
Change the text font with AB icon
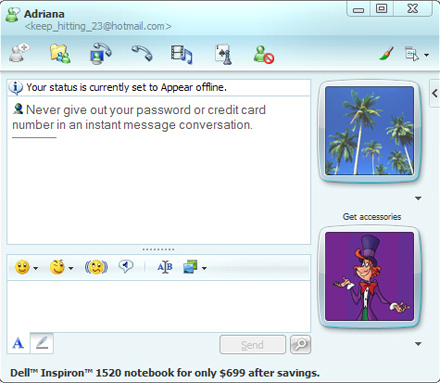(x=165, y=267)
